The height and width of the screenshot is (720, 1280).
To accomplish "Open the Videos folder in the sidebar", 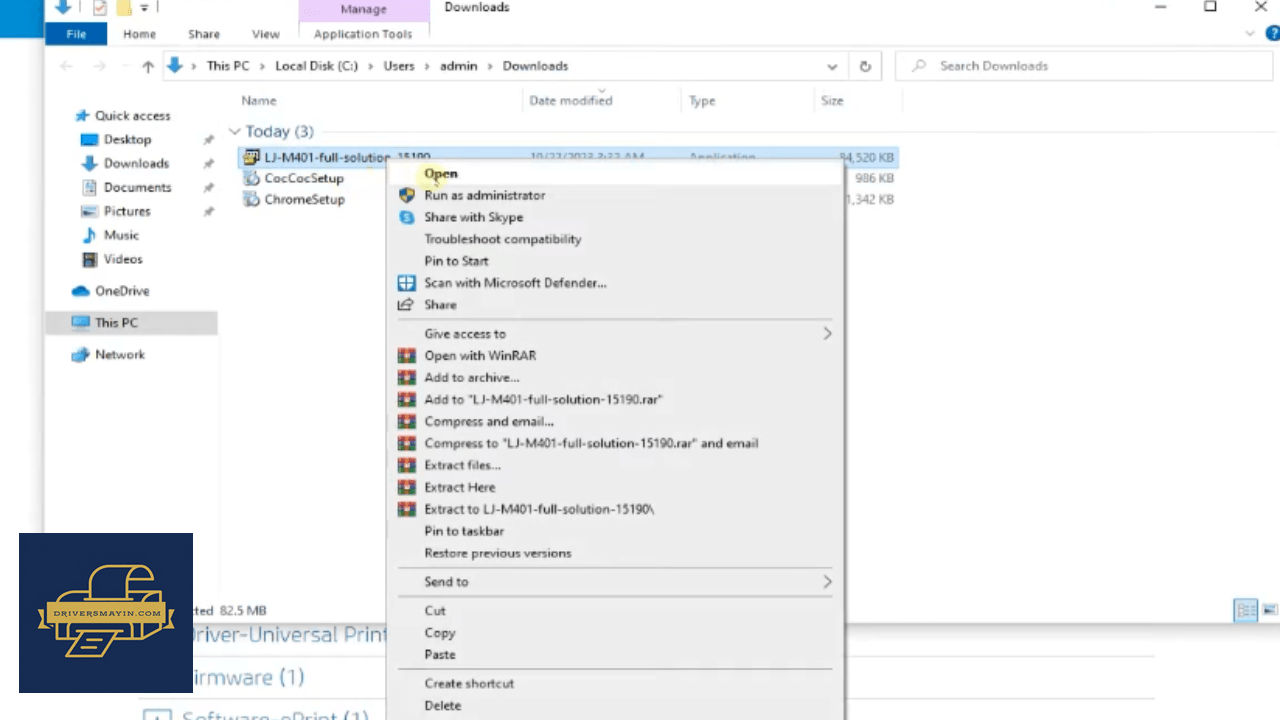I will (x=123, y=260).
